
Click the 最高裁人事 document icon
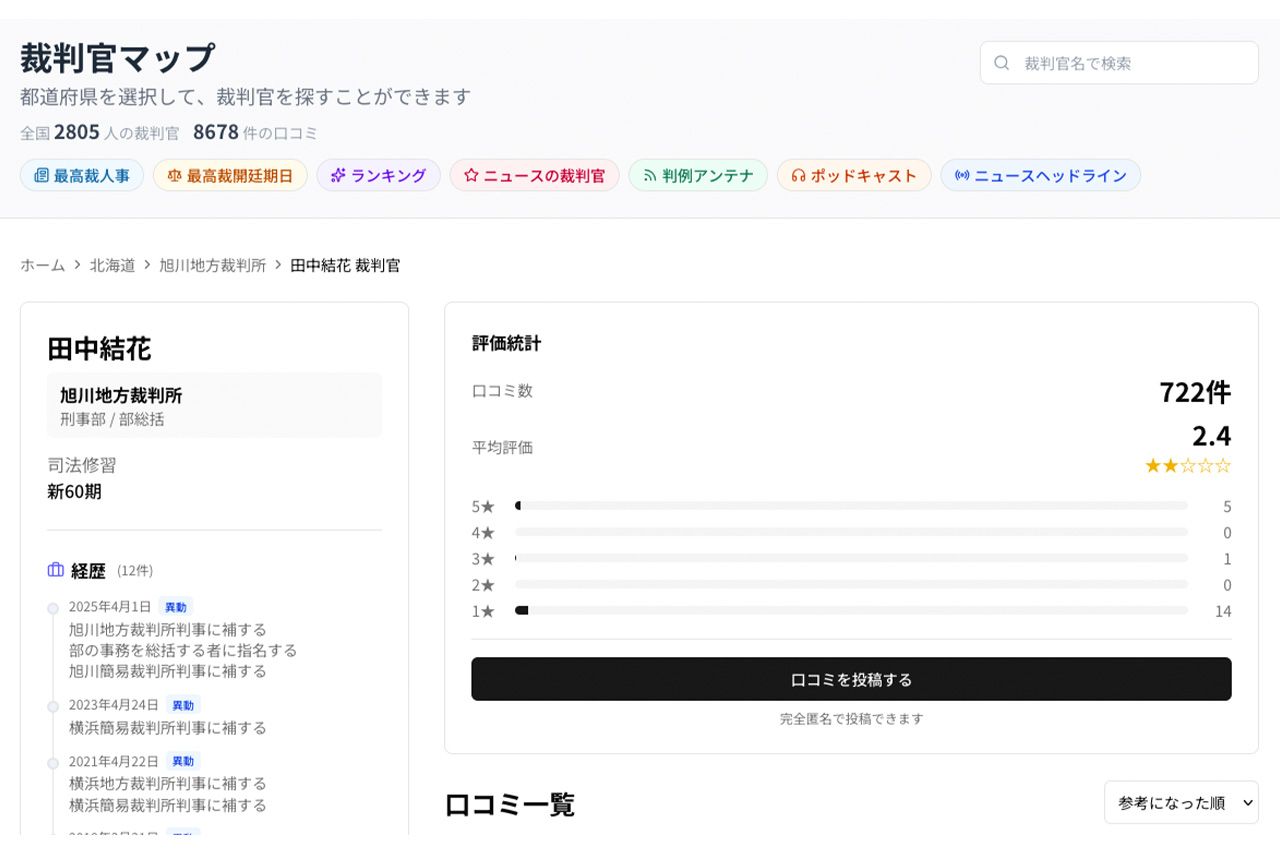coord(41,175)
